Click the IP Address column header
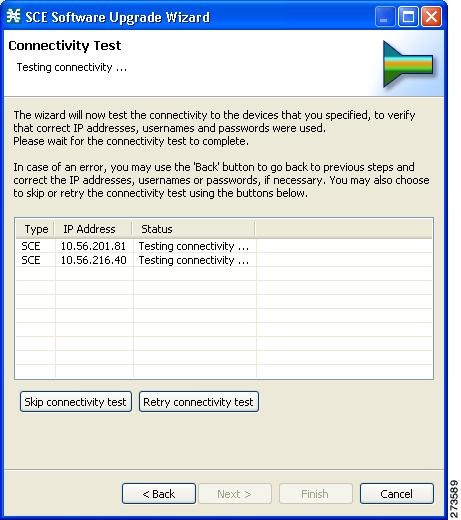 93,229
